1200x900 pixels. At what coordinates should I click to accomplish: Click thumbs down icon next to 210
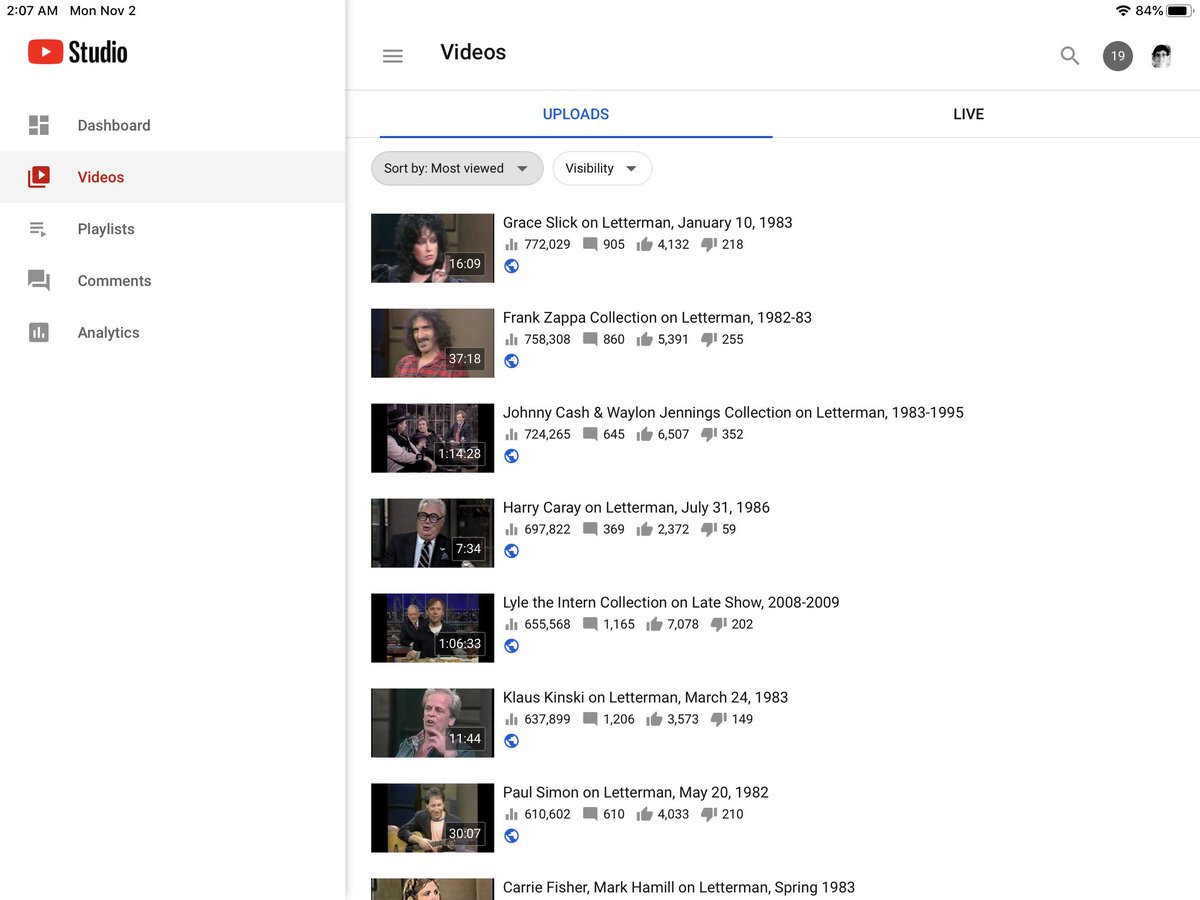[709, 814]
